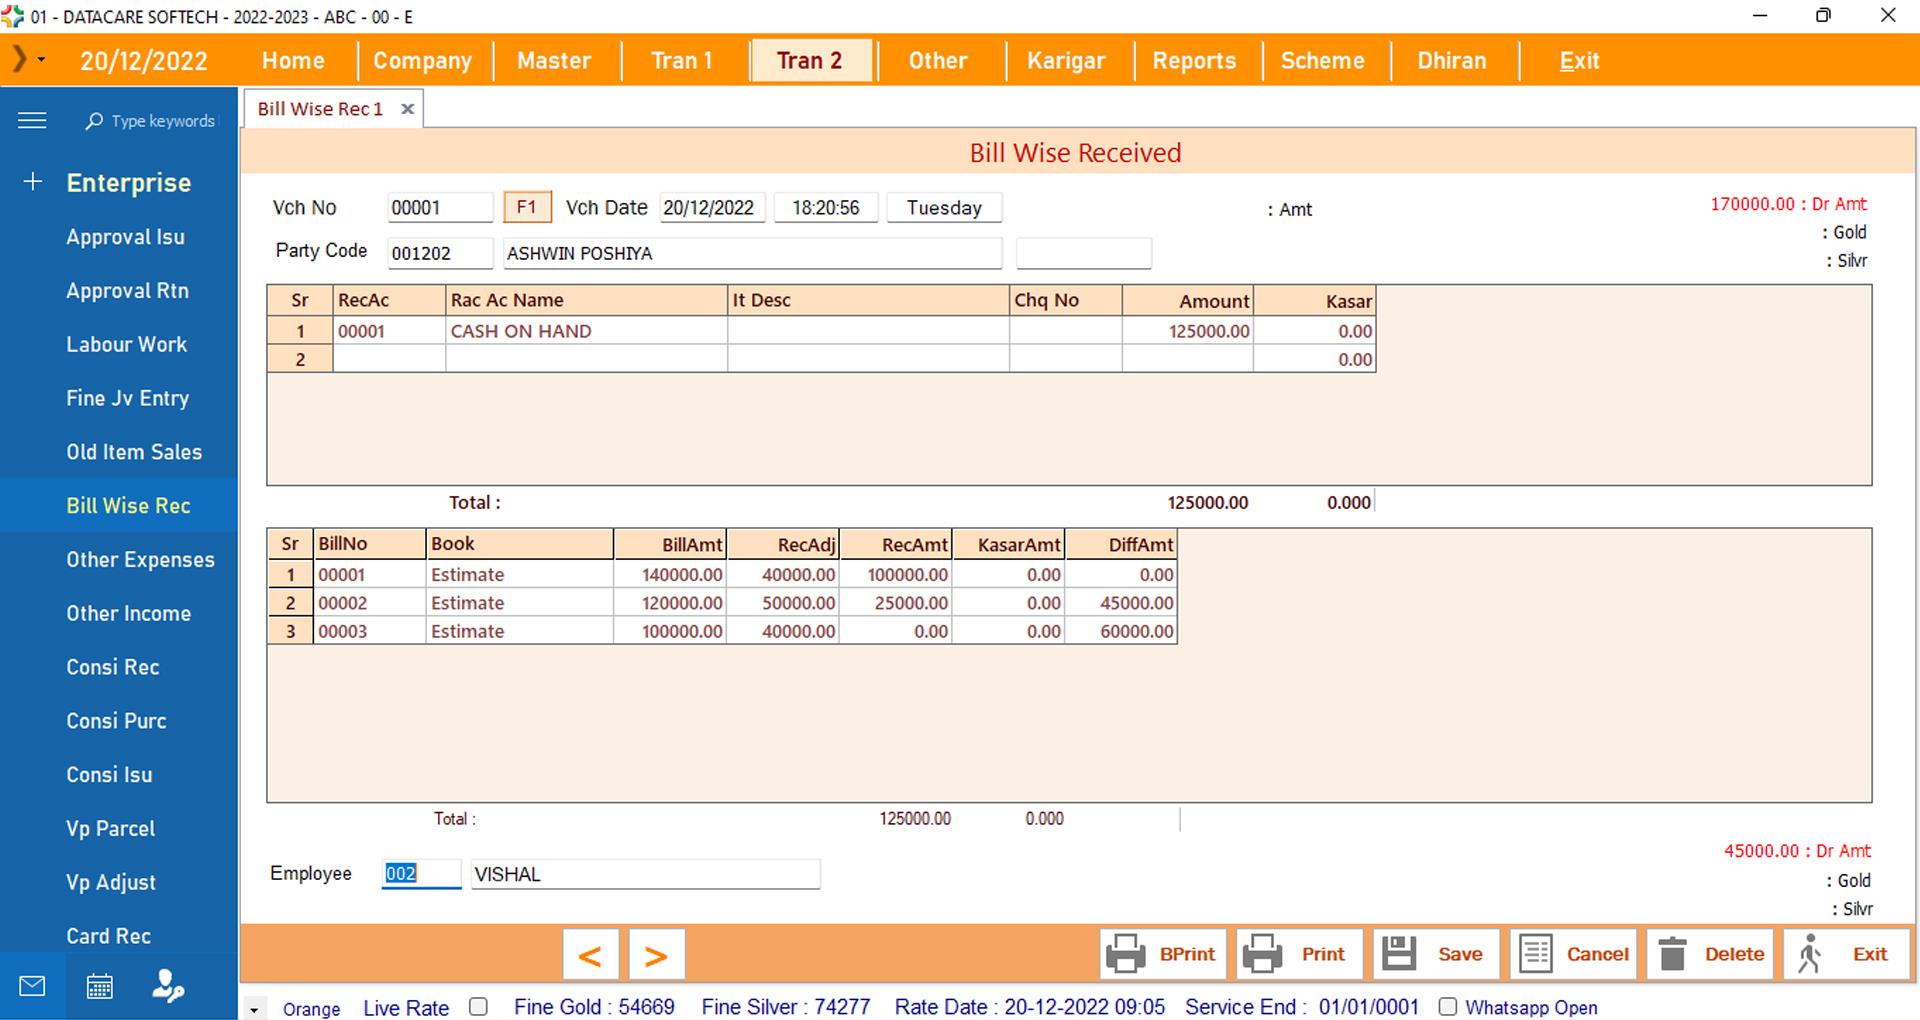Select bill 00002 in the bills table
The height and width of the screenshot is (1020, 1920).
pyautogui.click(x=369, y=603)
